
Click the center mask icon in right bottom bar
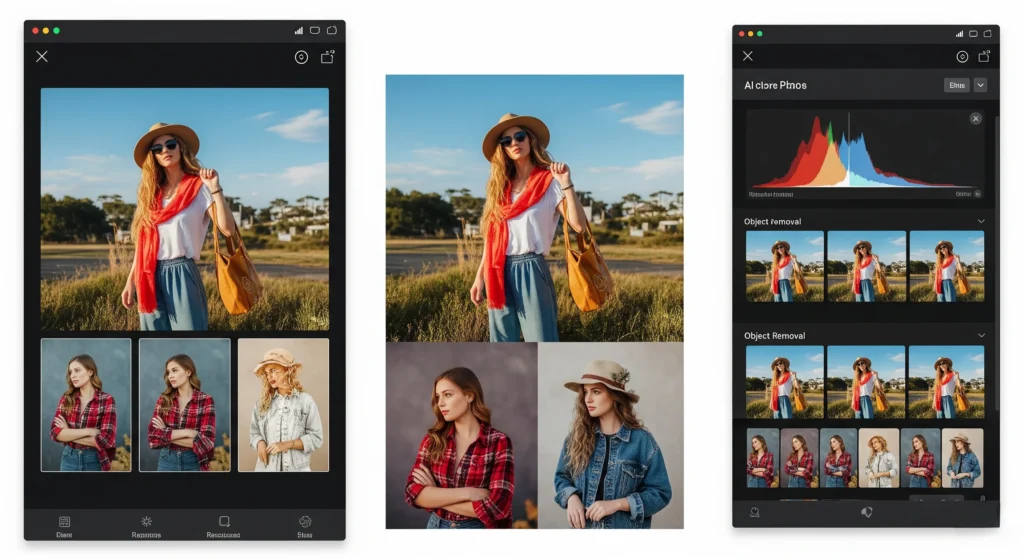(867, 513)
